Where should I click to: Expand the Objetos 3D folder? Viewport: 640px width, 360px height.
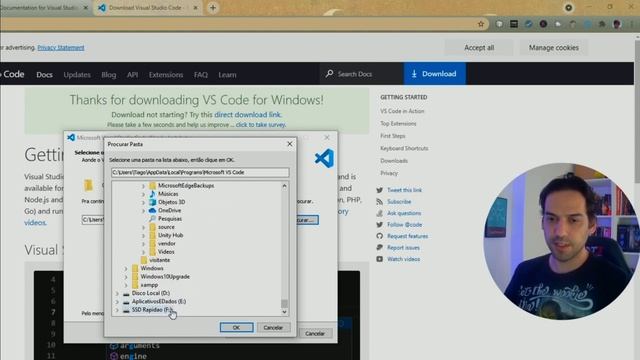pos(143,202)
